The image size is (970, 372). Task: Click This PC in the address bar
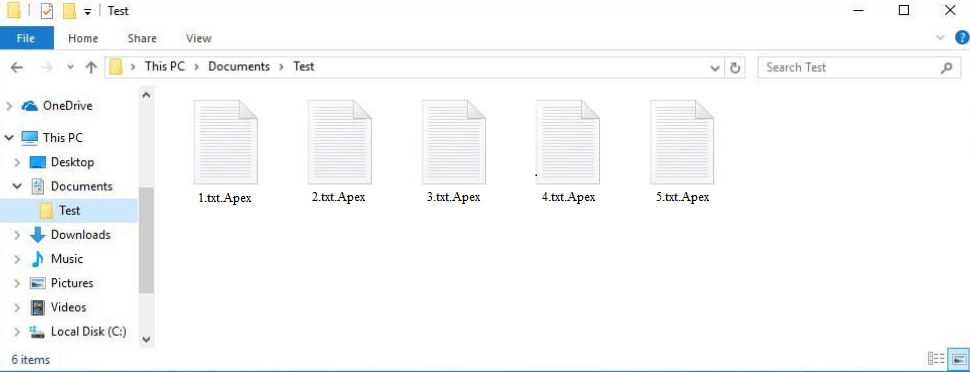(x=165, y=66)
